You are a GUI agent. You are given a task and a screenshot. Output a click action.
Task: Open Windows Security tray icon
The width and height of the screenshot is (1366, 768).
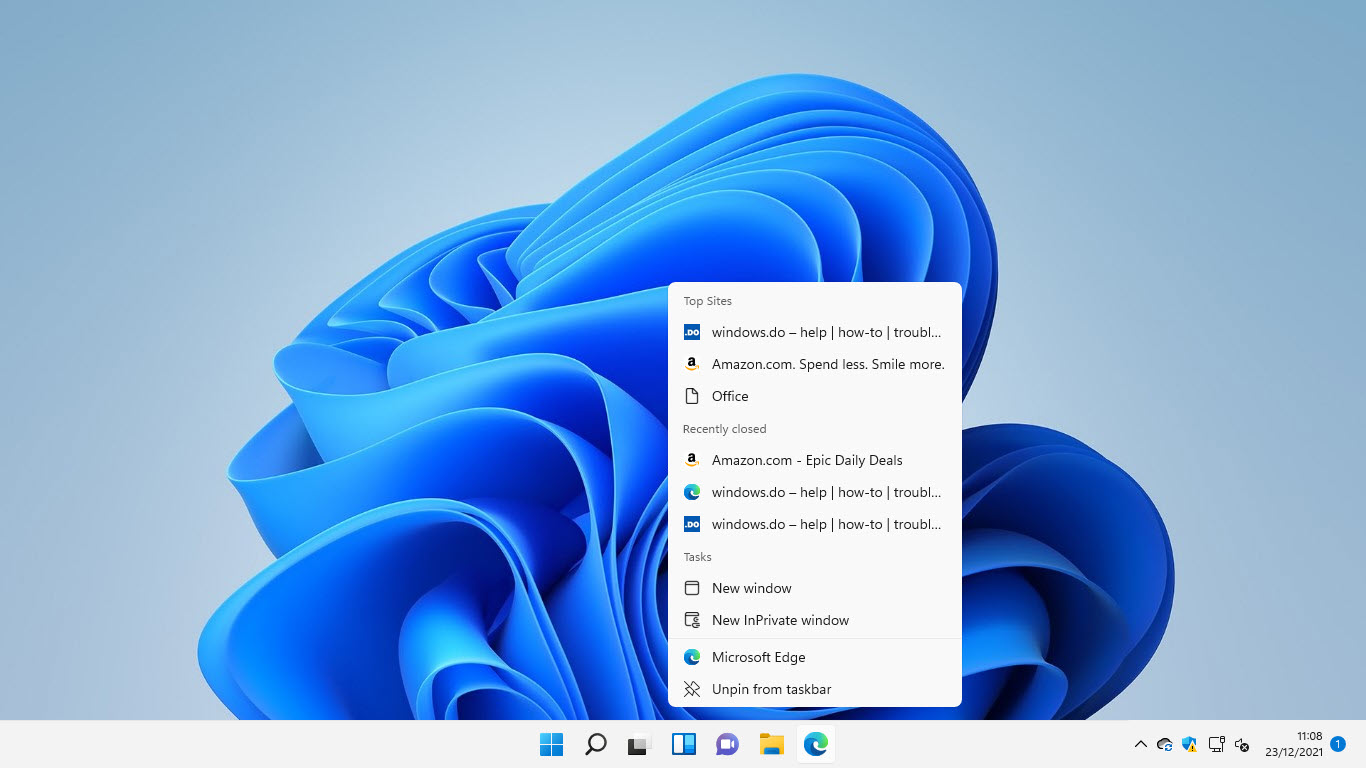(1189, 745)
